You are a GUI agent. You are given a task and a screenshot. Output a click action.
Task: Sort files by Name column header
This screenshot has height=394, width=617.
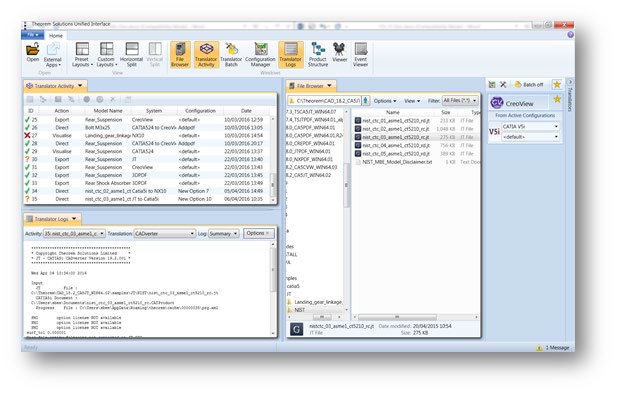(393, 112)
